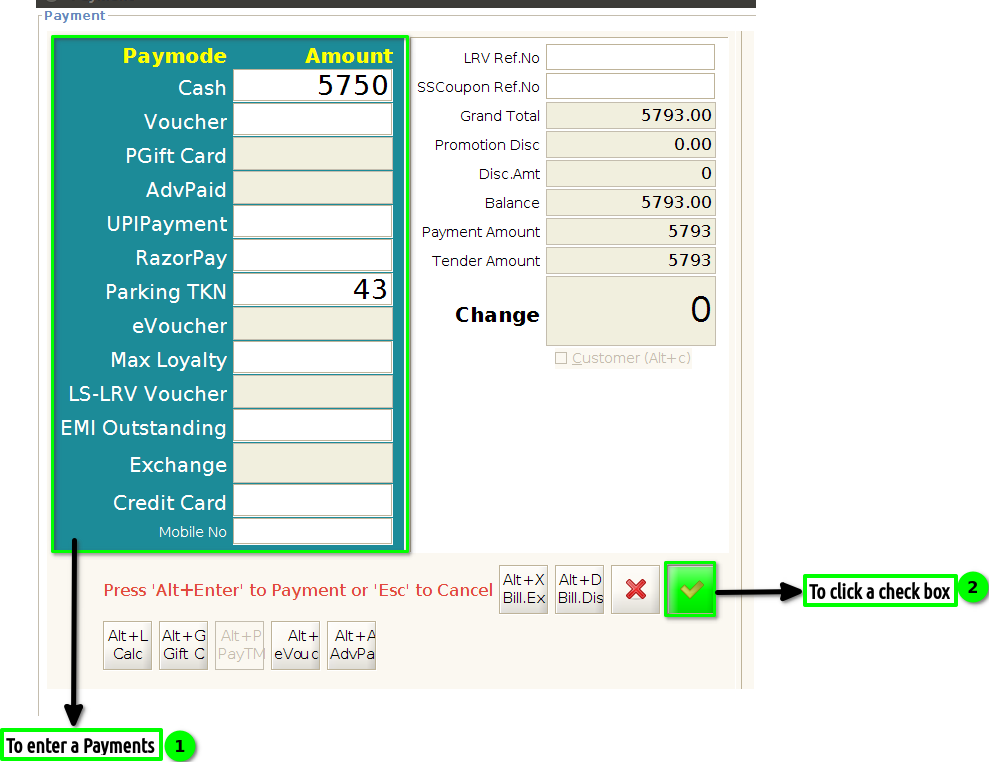Image resolution: width=989 pixels, height=762 pixels.
Task: Focus the Cash amount field
Action: pyautogui.click(x=313, y=85)
